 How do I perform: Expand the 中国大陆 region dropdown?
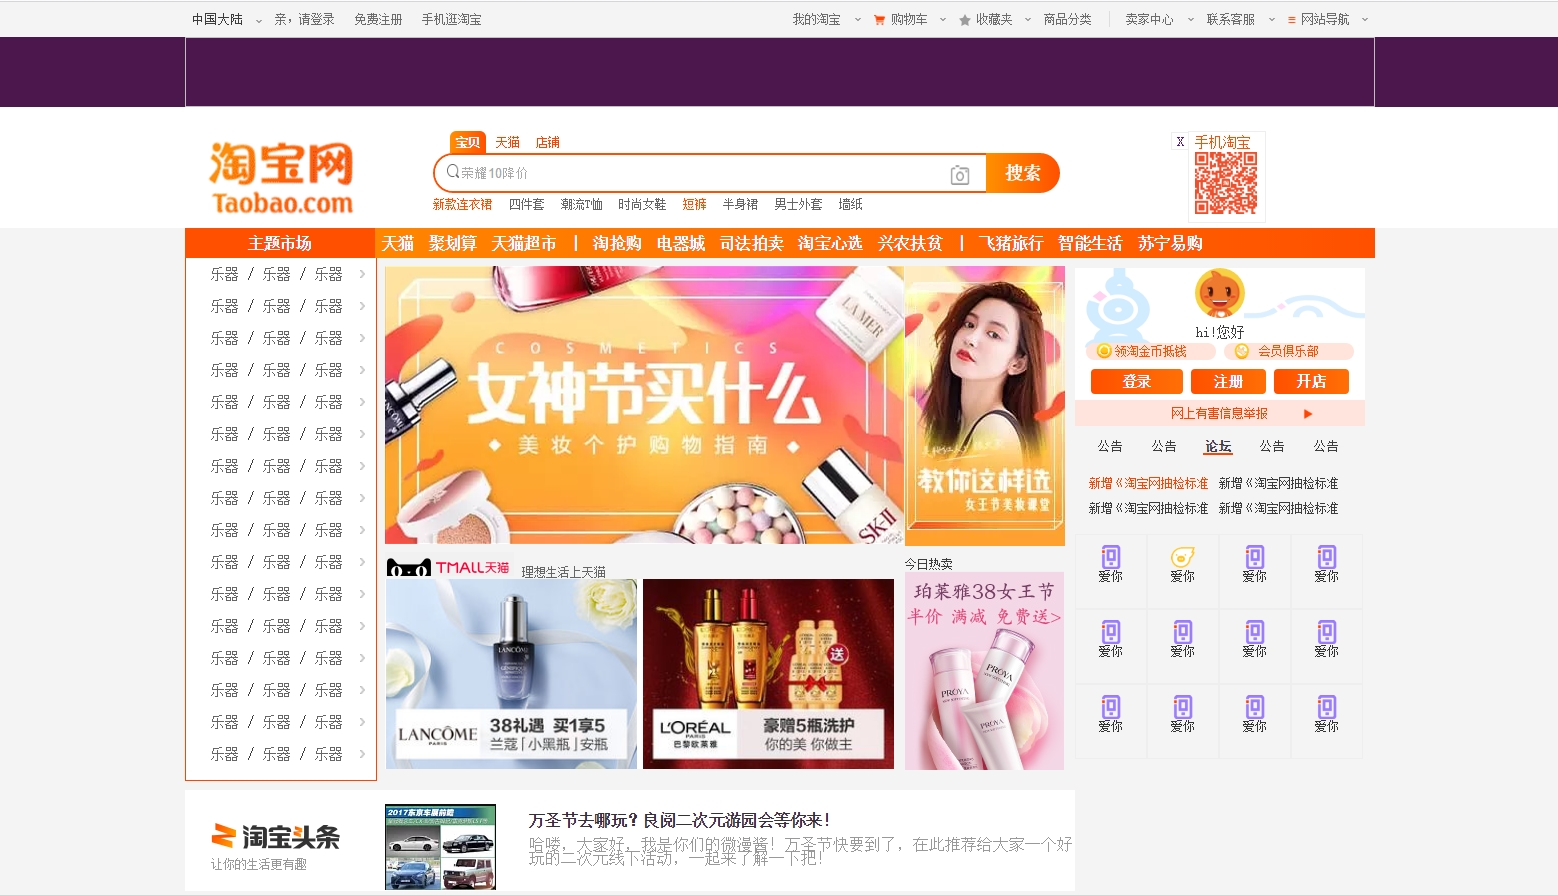(x=259, y=20)
